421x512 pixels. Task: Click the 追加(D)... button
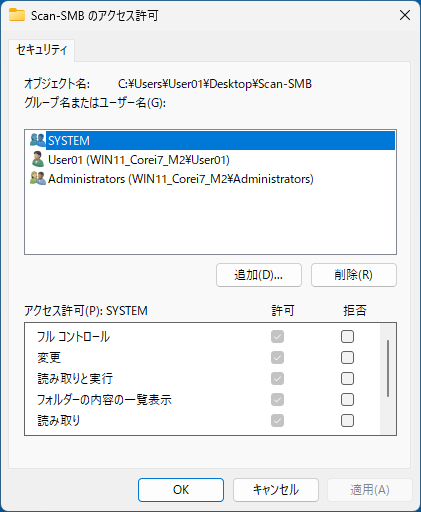pos(259,275)
